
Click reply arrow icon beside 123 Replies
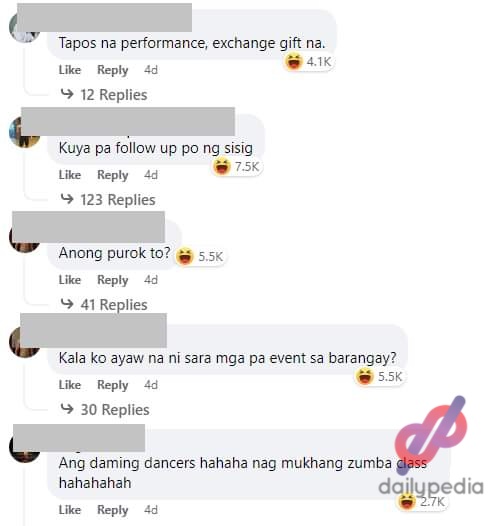67,199
